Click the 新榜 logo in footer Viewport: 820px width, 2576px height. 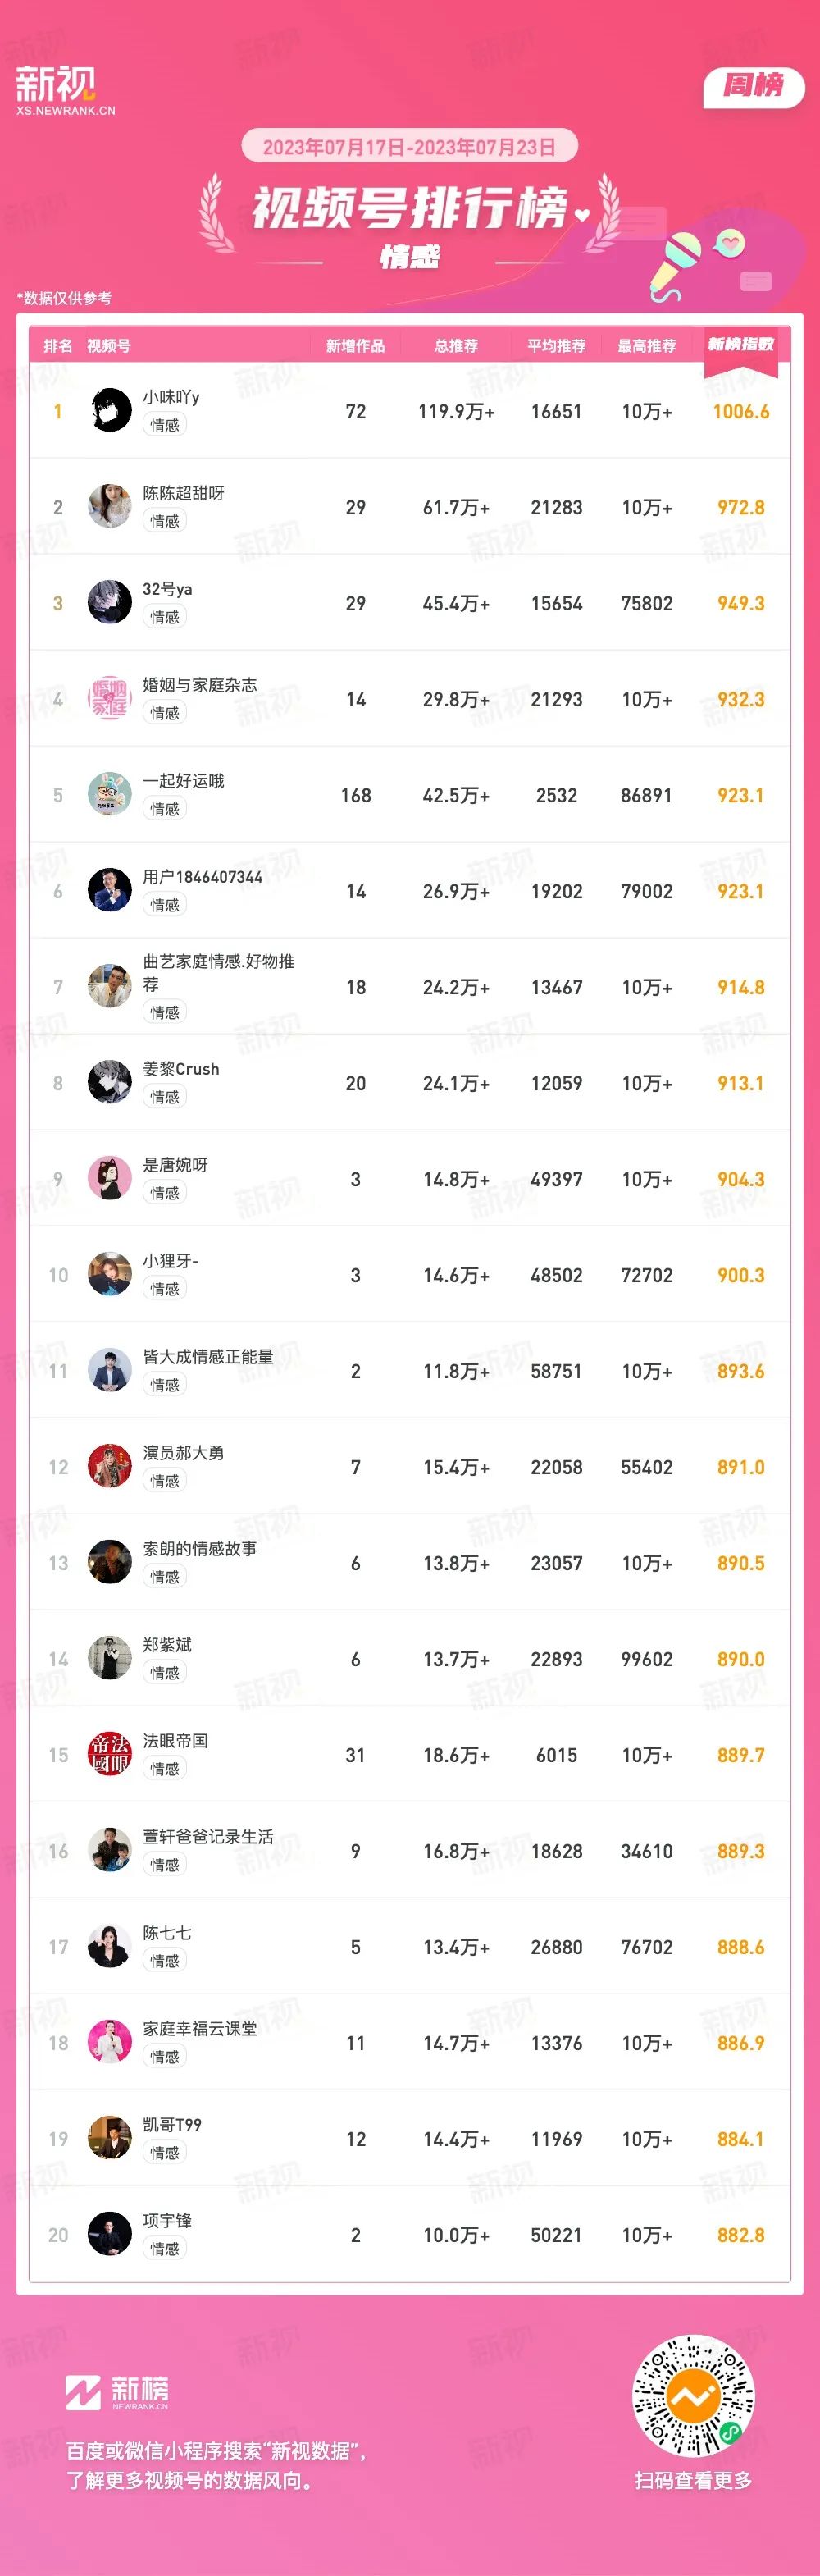117,2392
